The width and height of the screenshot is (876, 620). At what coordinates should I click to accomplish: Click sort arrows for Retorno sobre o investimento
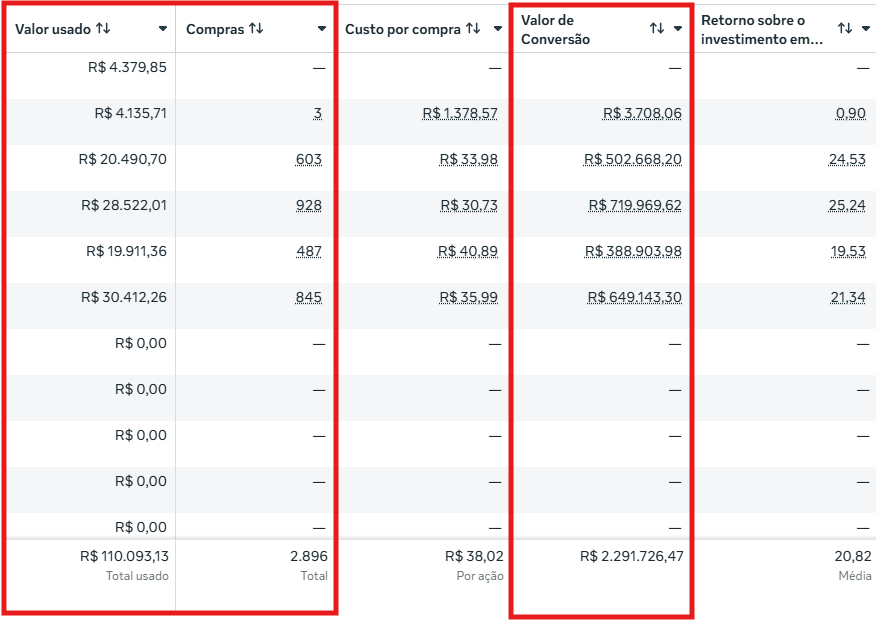tap(845, 29)
